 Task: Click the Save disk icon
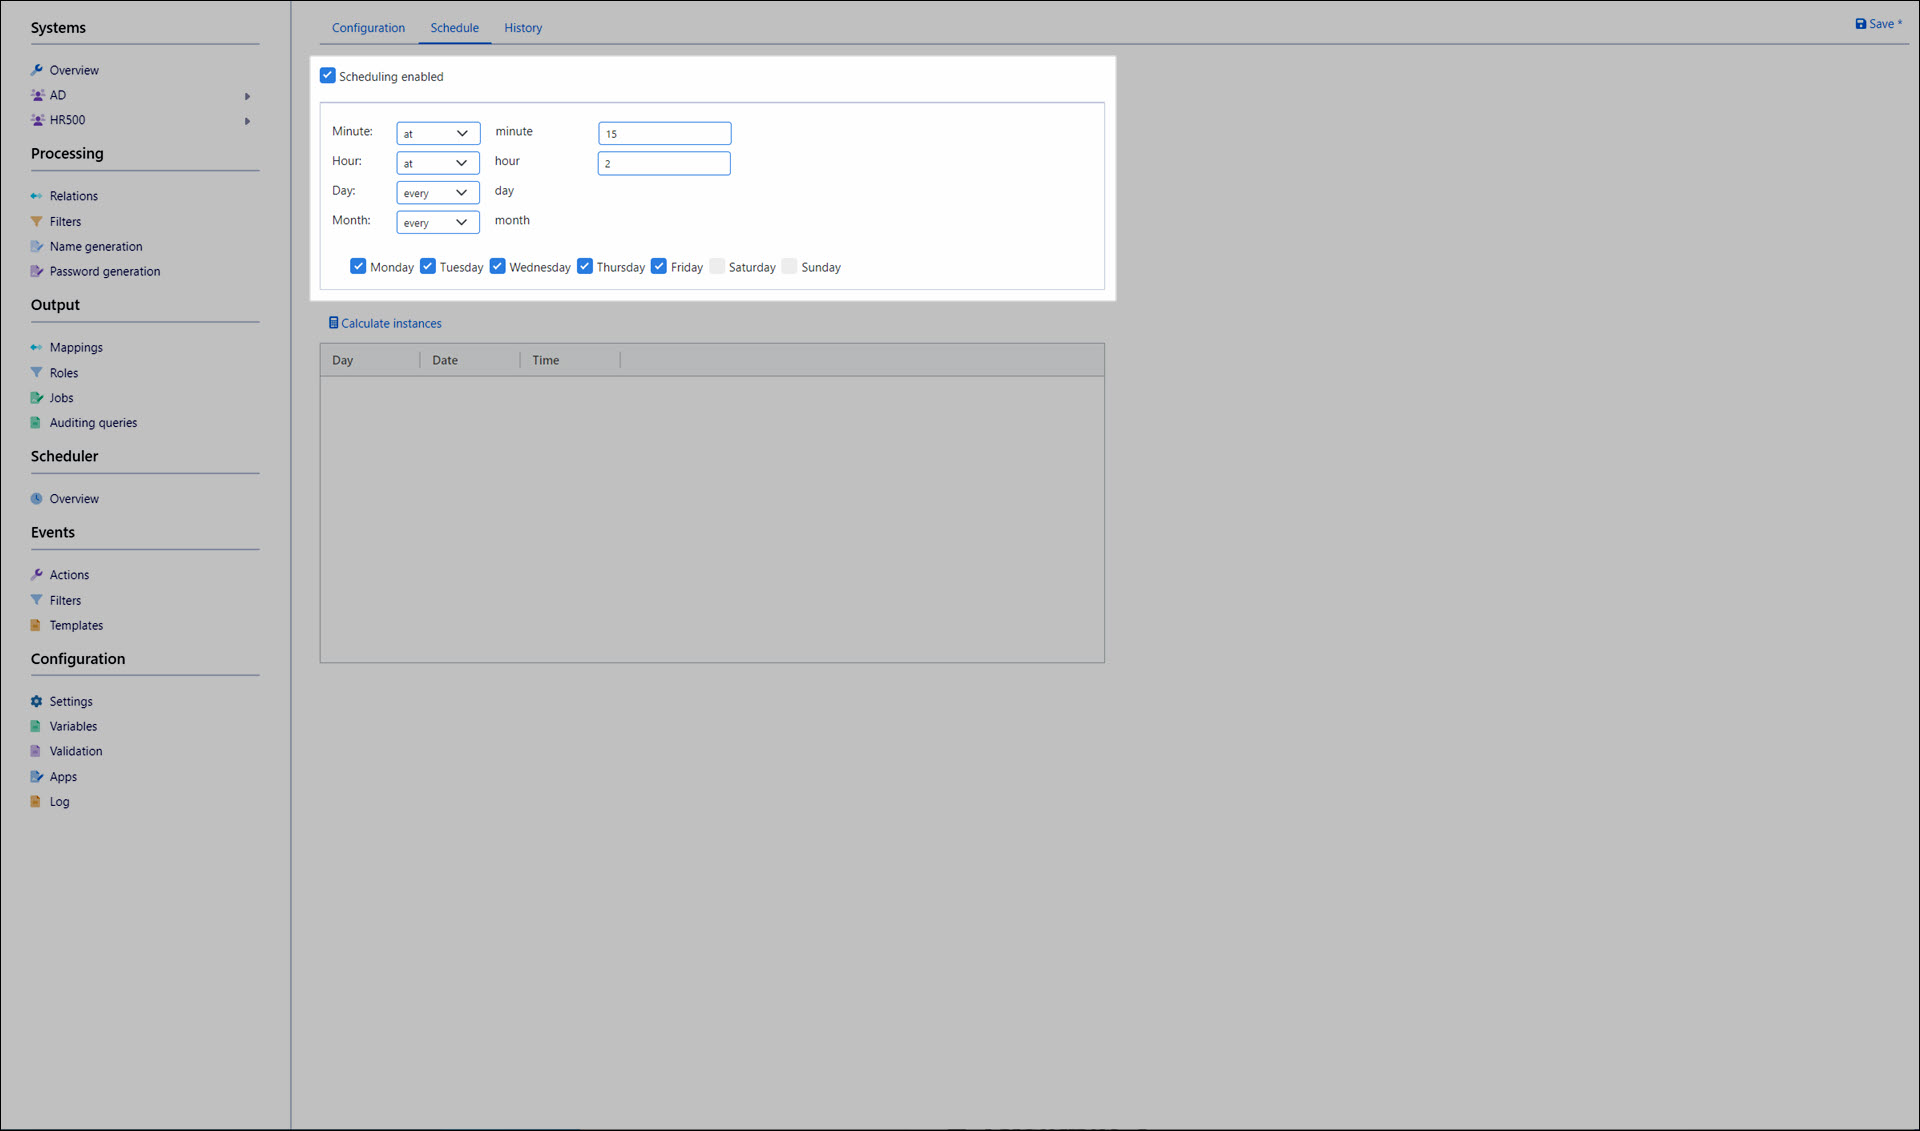coord(1860,24)
